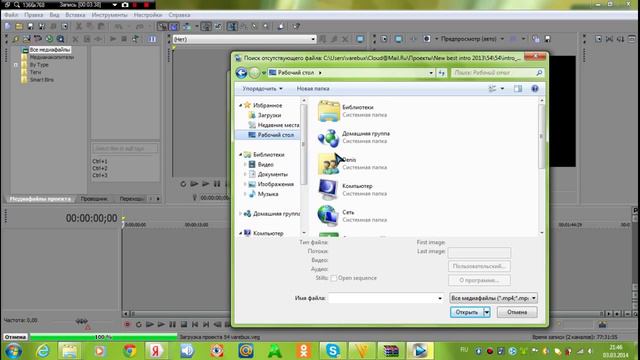Click the New project icon in Vegas toolbar
This screenshot has width=640, height=360.
coord(8,27)
